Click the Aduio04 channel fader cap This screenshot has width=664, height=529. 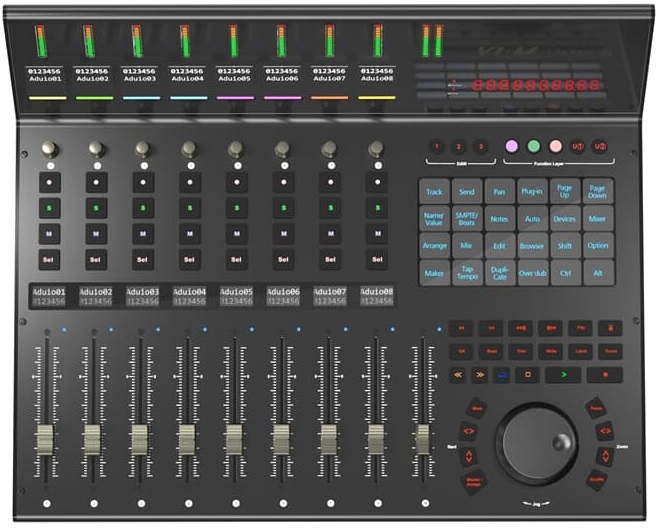pos(185,438)
